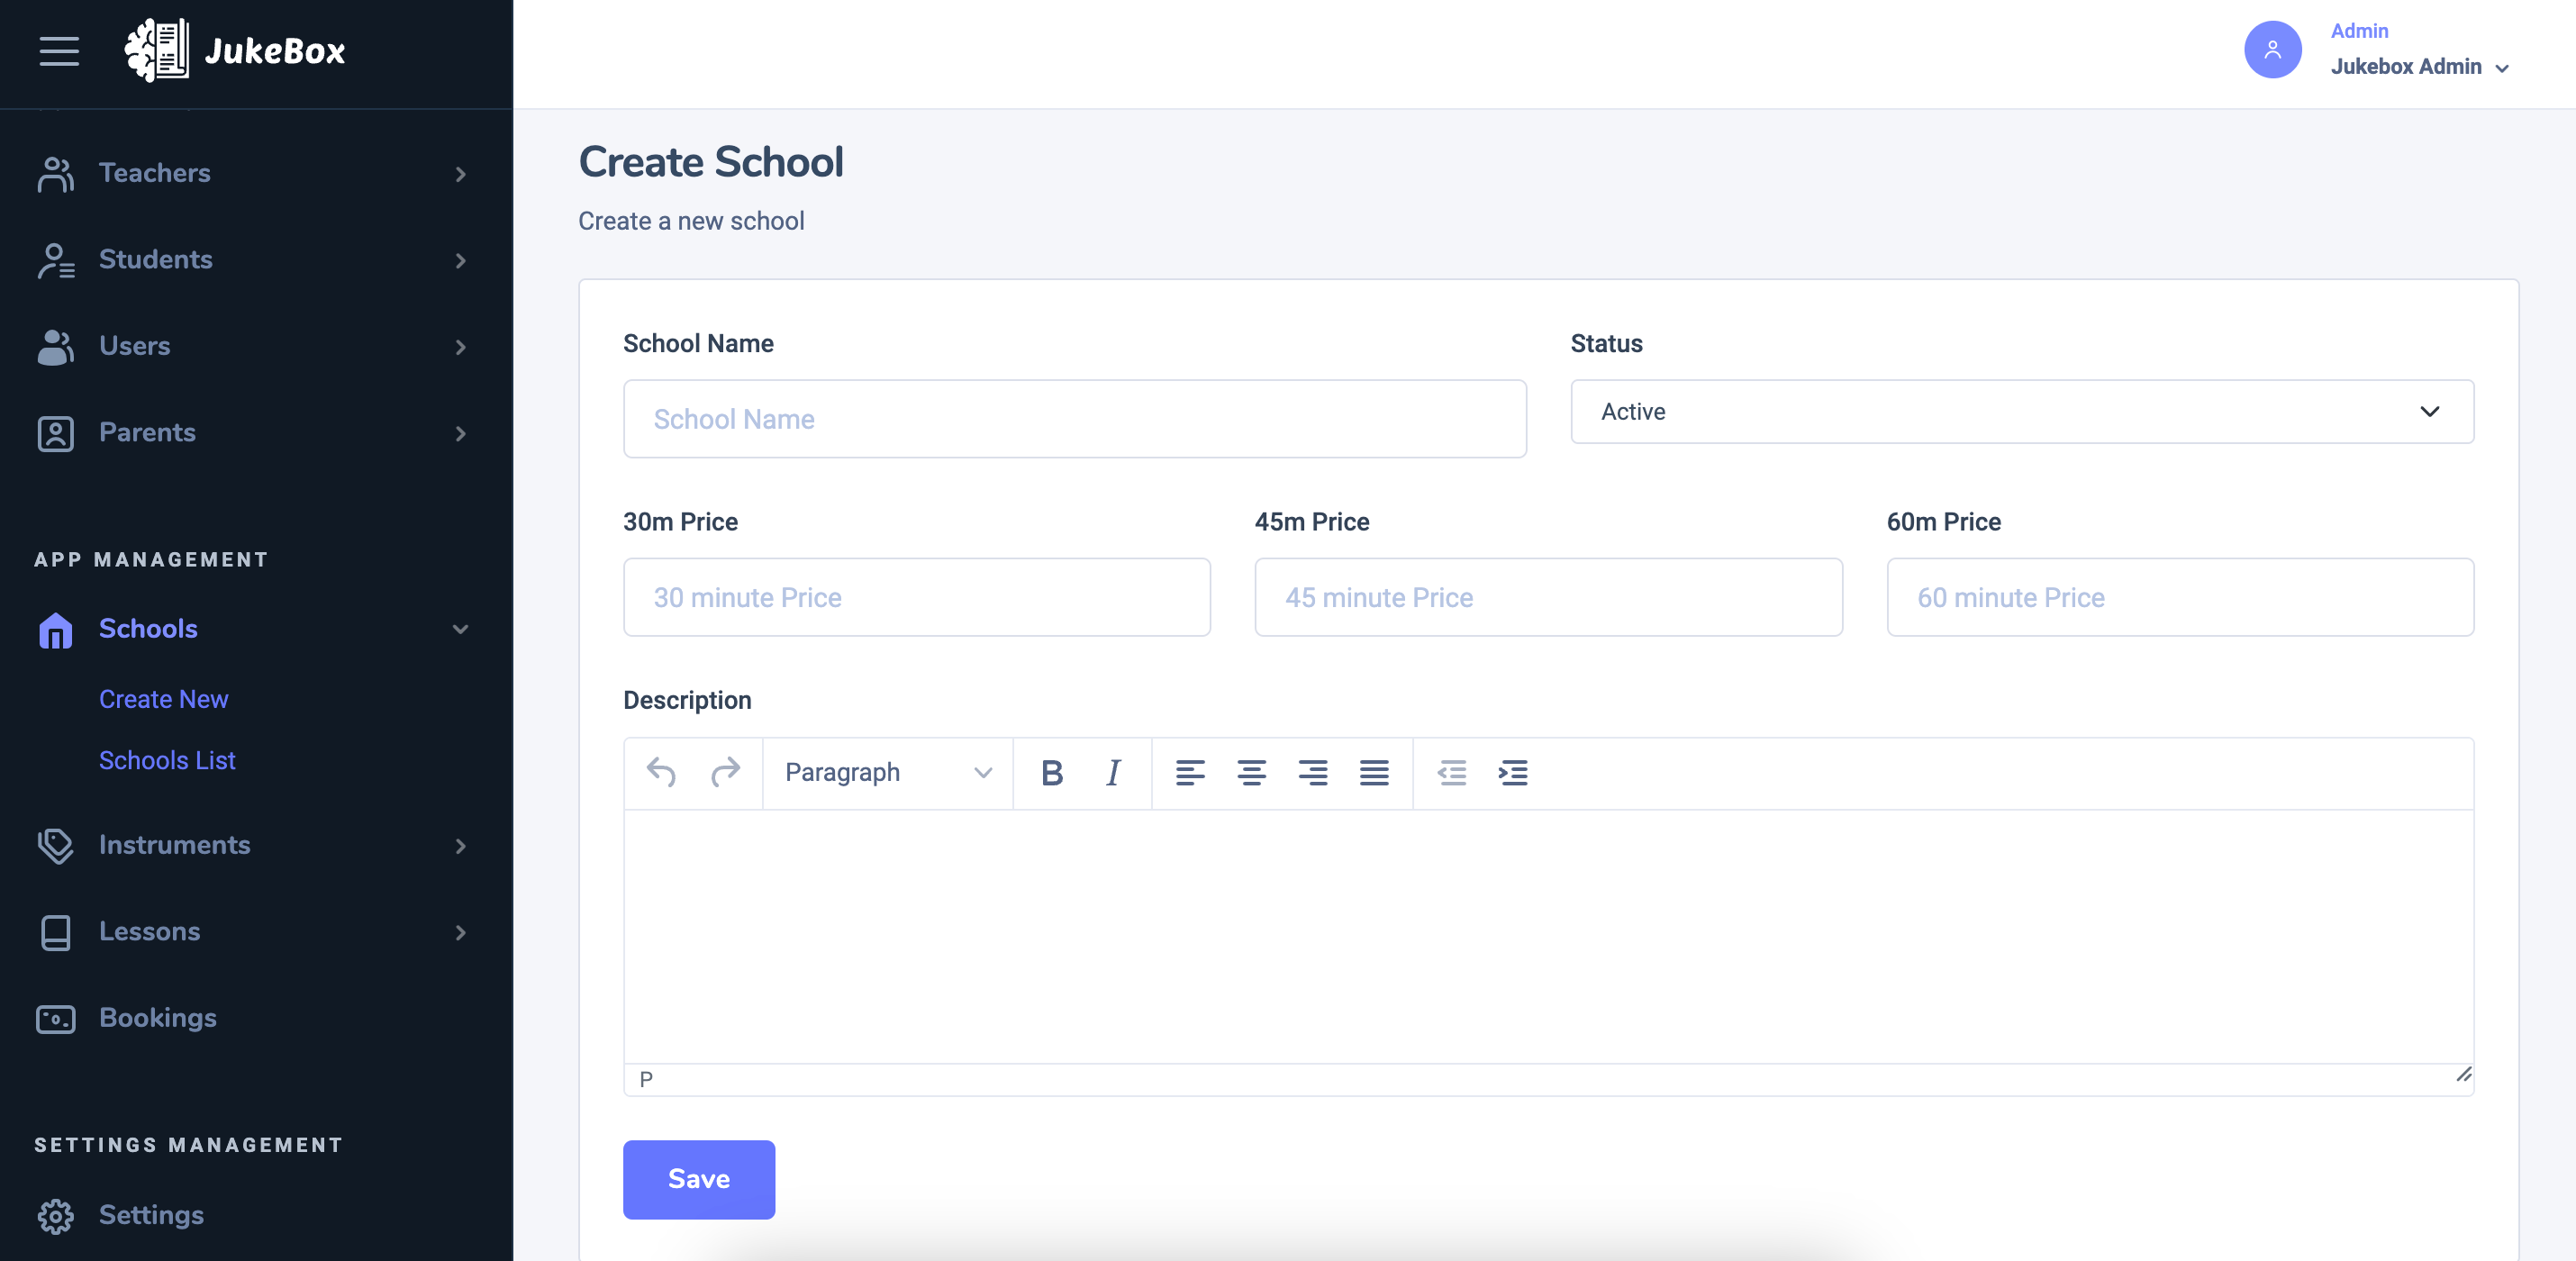Click the School Name input field
Viewport: 2576px width, 1261px height.
tap(1074, 419)
